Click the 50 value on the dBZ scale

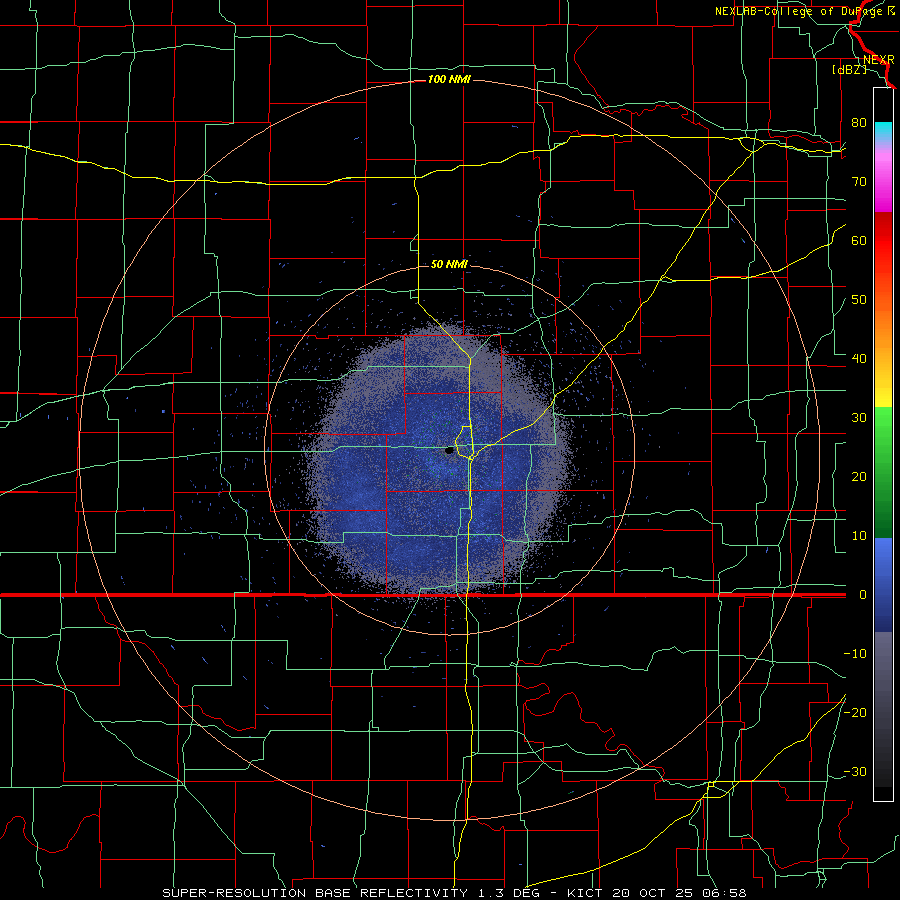(x=859, y=300)
